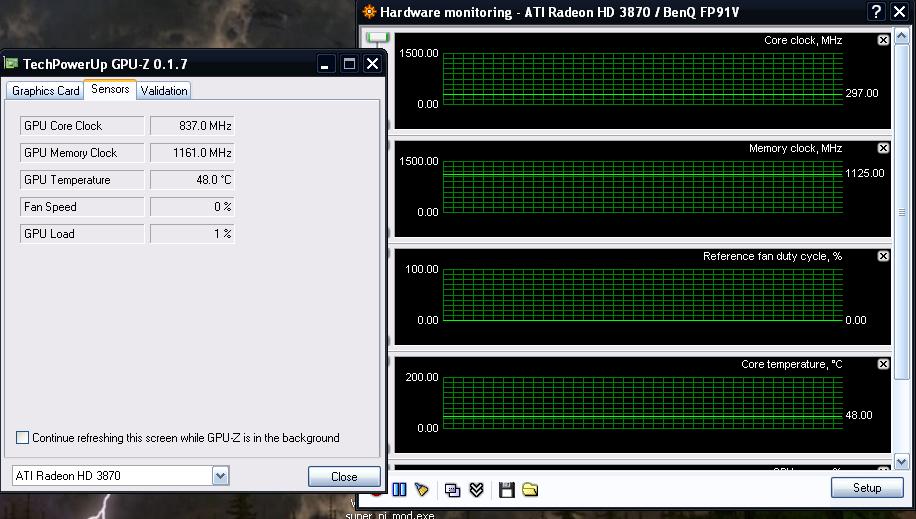Click the GPU Memory Clock value 1161.0 MHz
The image size is (916, 519).
[x=192, y=153]
